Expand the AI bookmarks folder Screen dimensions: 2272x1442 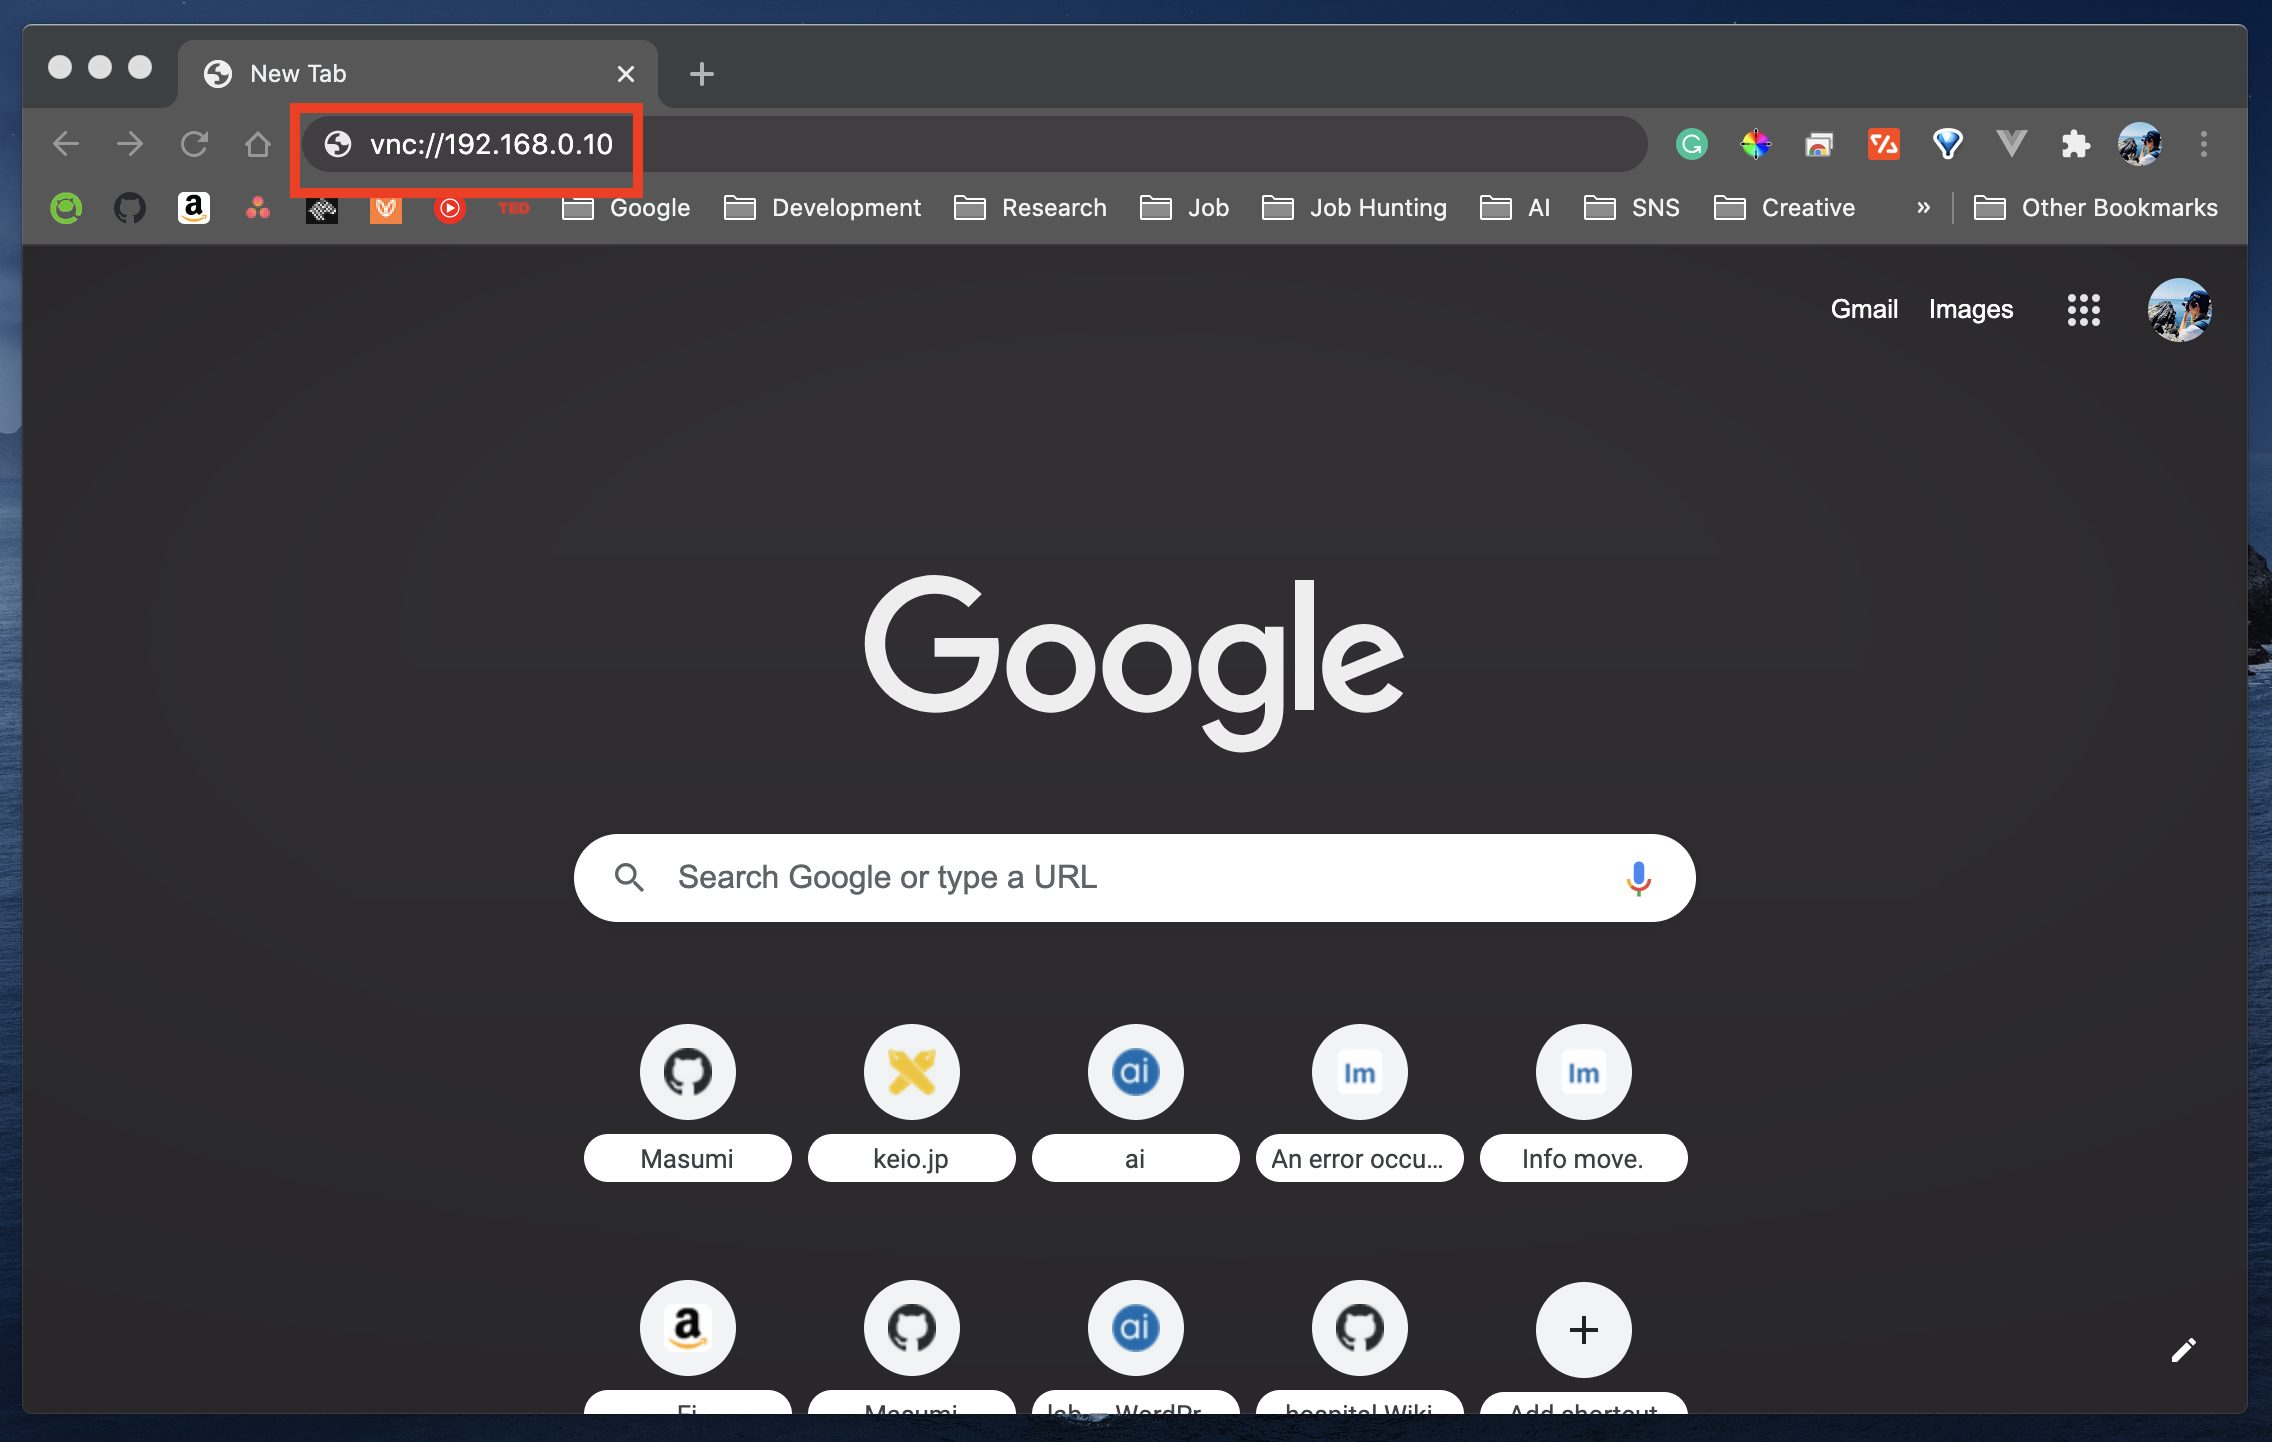(x=1515, y=208)
